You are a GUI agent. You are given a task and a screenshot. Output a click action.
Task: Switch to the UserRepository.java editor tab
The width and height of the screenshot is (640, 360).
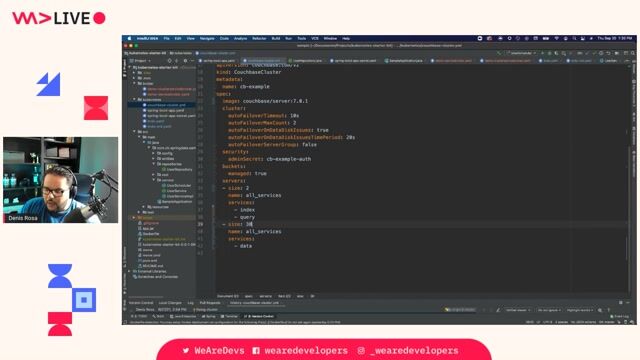click(305, 61)
